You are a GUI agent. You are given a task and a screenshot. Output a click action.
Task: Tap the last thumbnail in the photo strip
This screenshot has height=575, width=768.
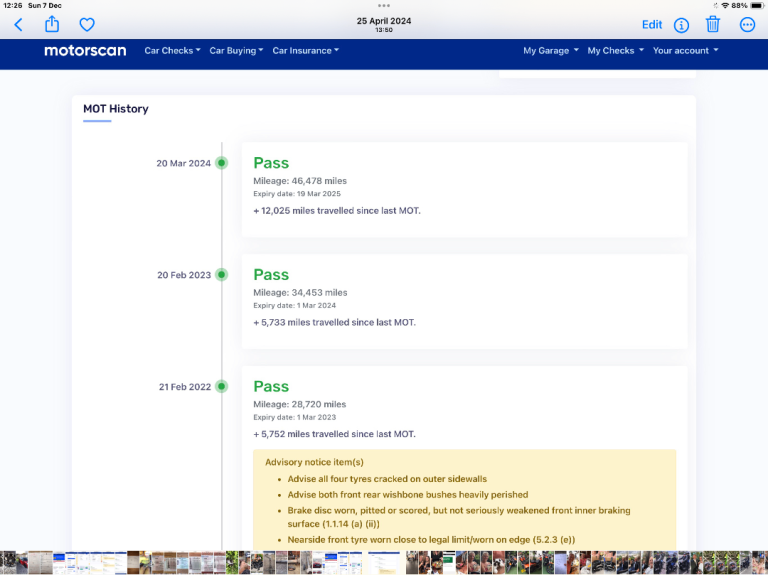760,563
